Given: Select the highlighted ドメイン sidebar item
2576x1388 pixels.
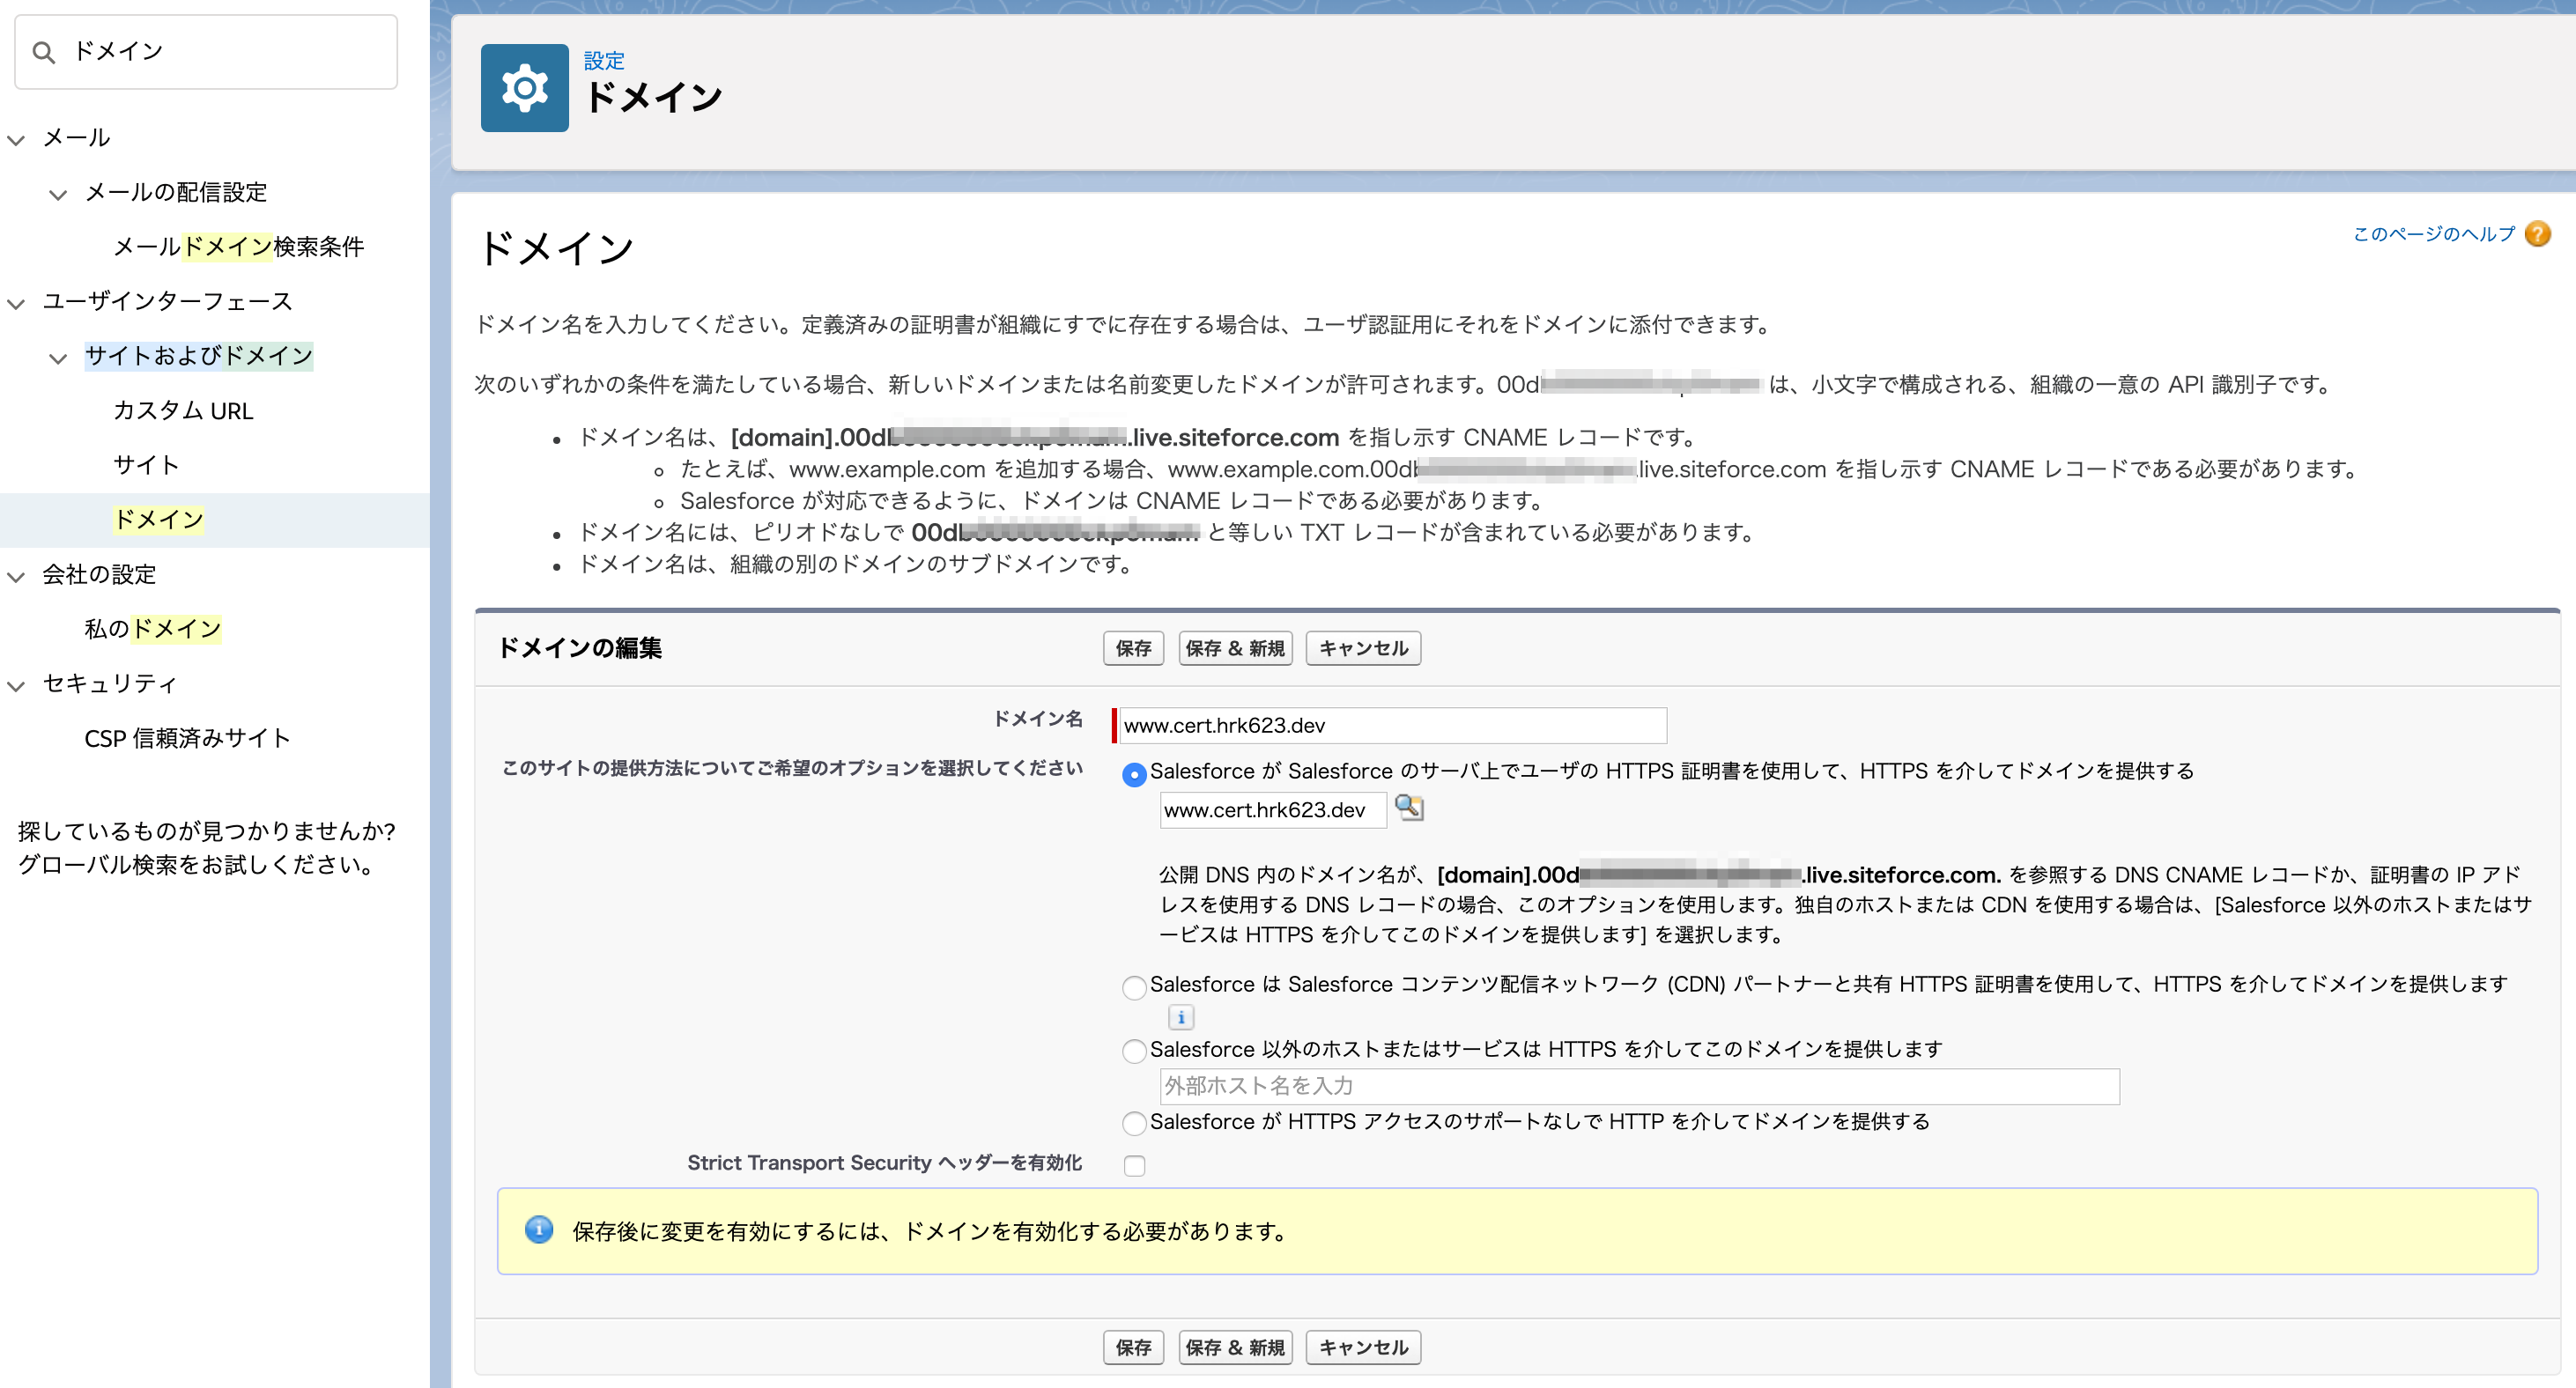Looking at the screenshot, I should click(159, 520).
